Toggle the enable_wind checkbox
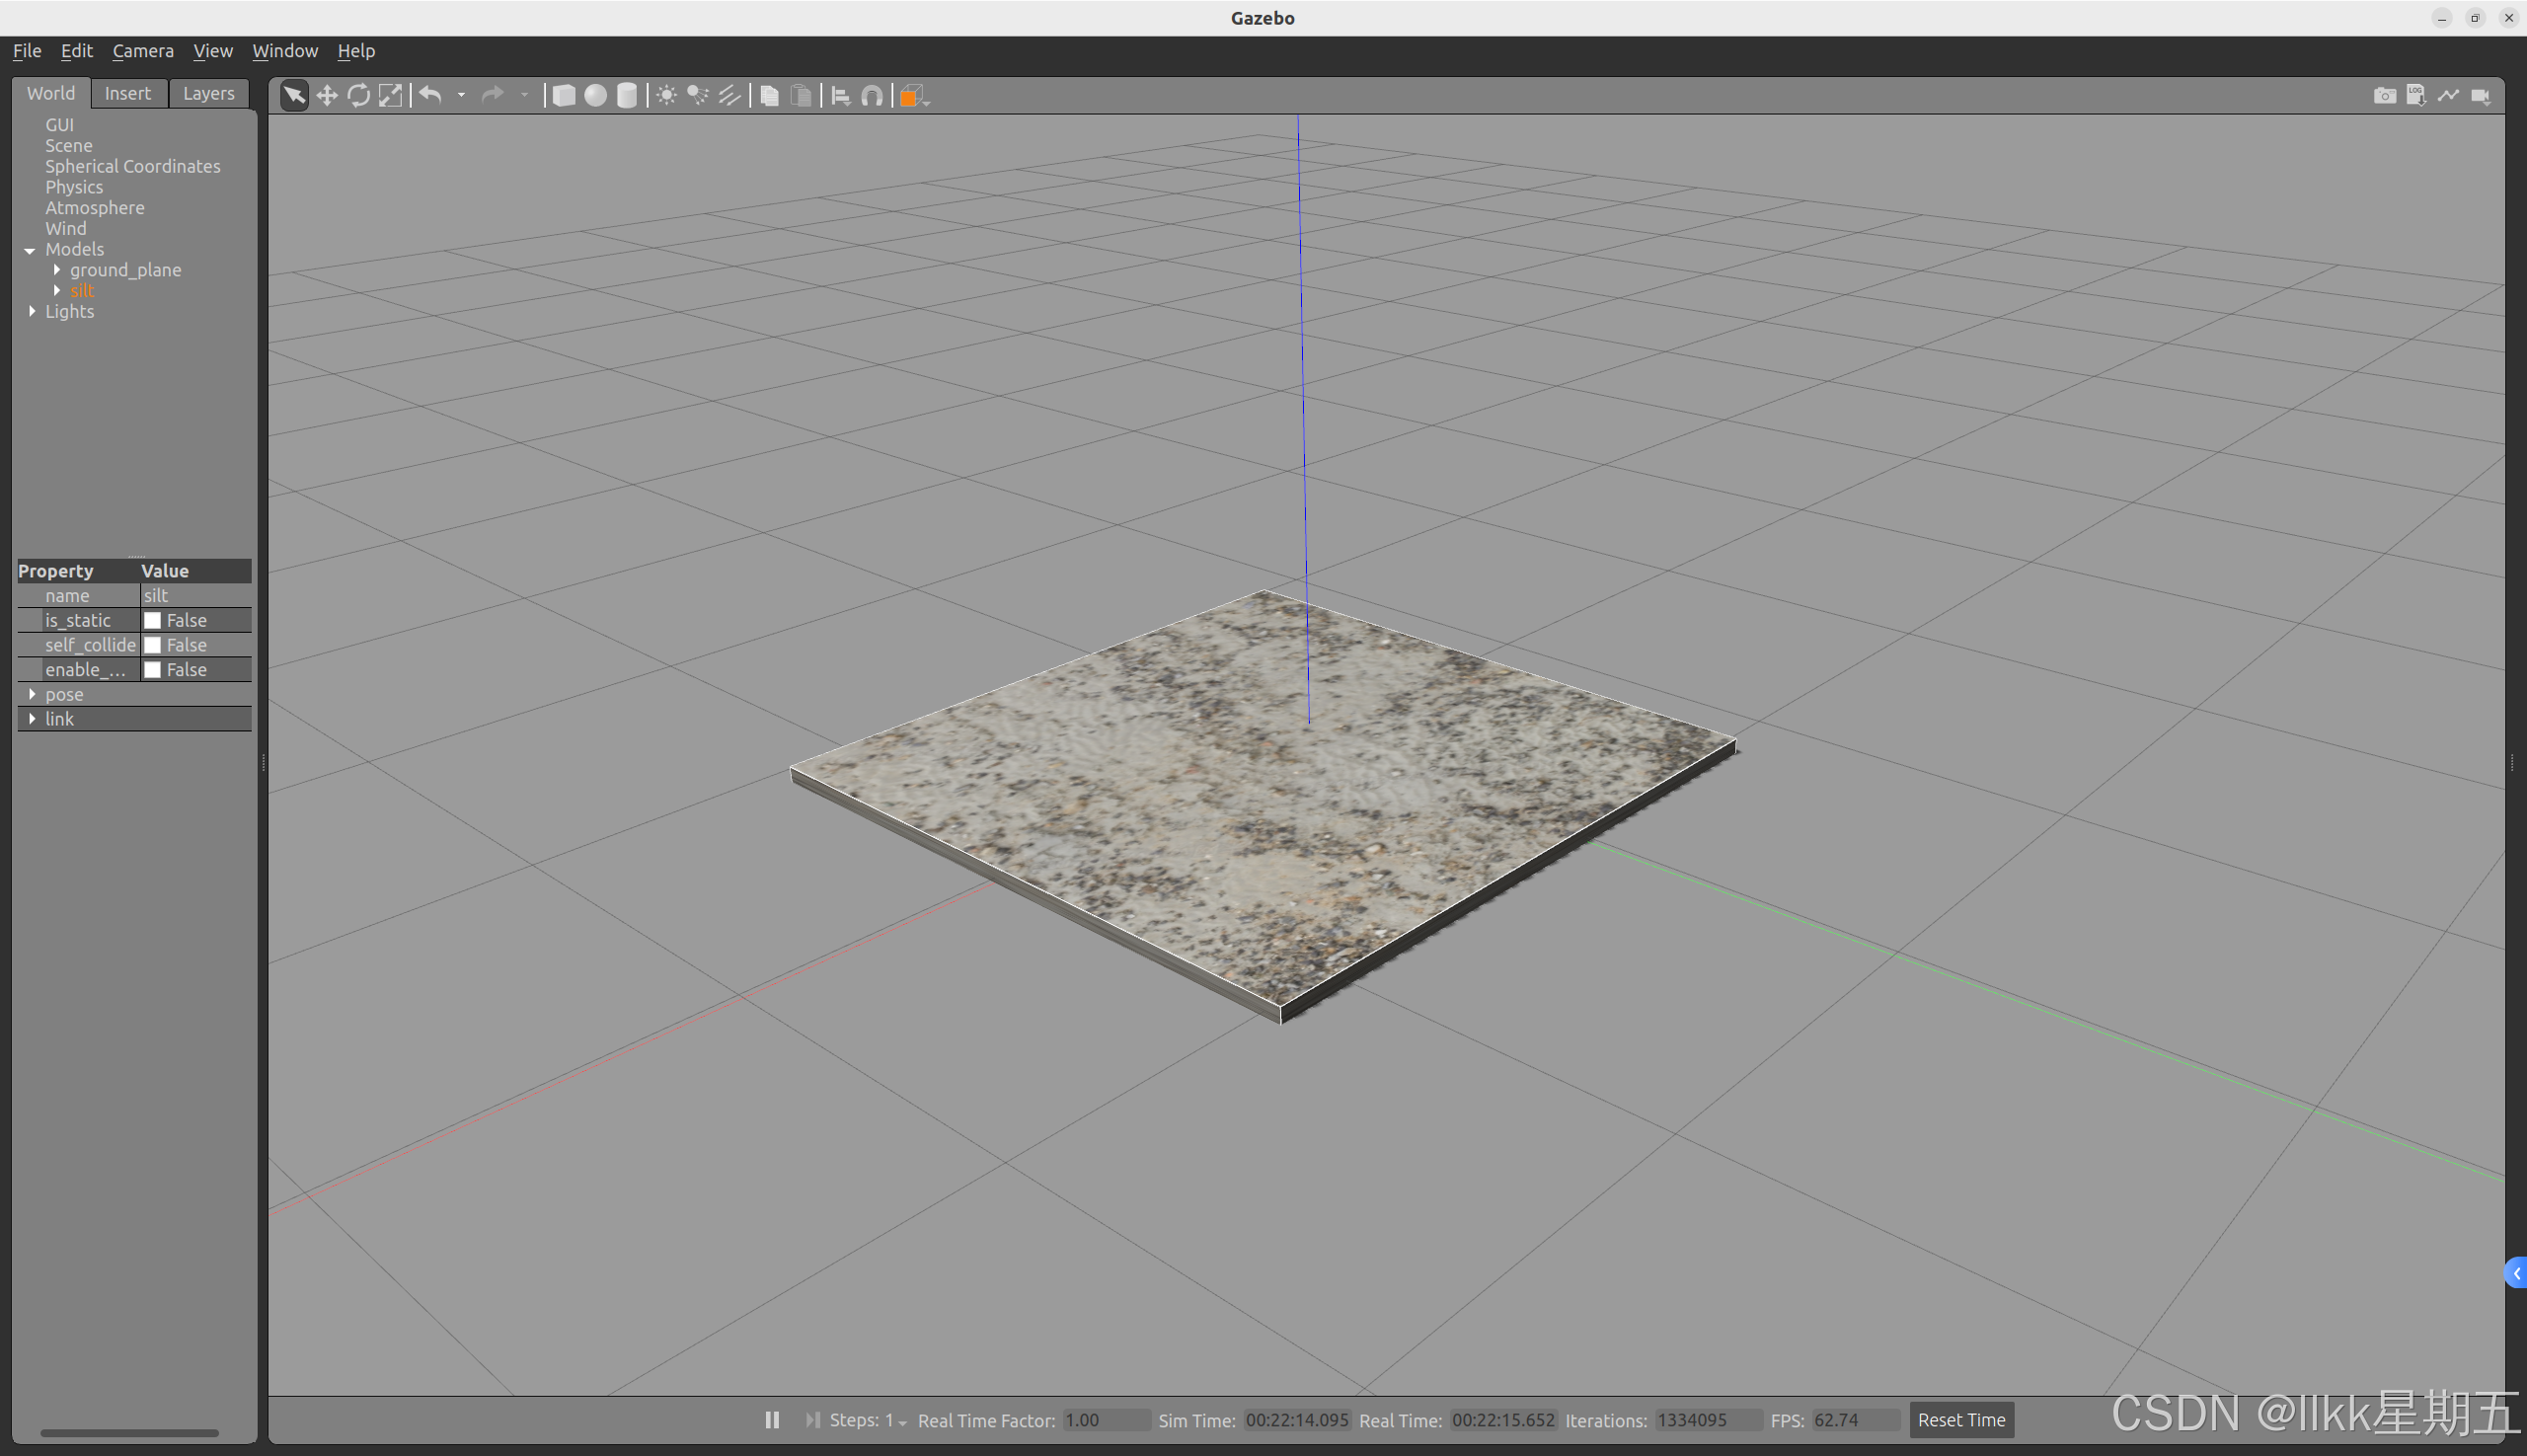2527x1456 pixels. click(153, 670)
